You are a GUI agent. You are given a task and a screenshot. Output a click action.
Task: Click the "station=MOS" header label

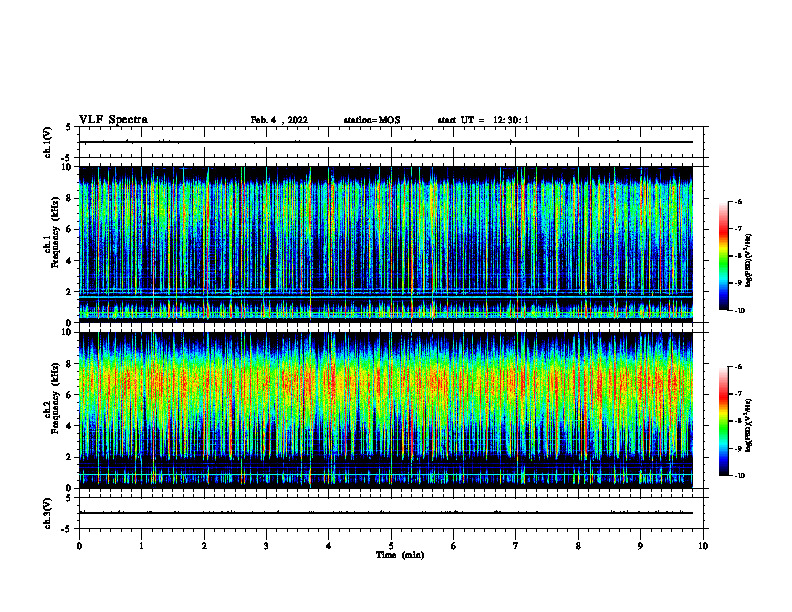[372, 120]
